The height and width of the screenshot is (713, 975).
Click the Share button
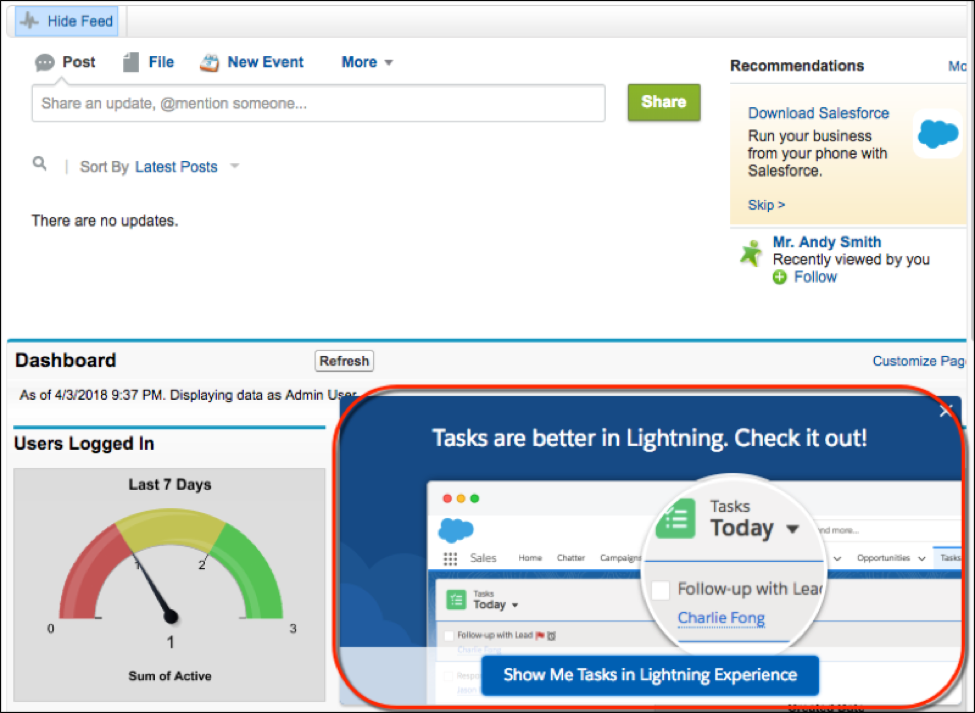click(664, 102)
